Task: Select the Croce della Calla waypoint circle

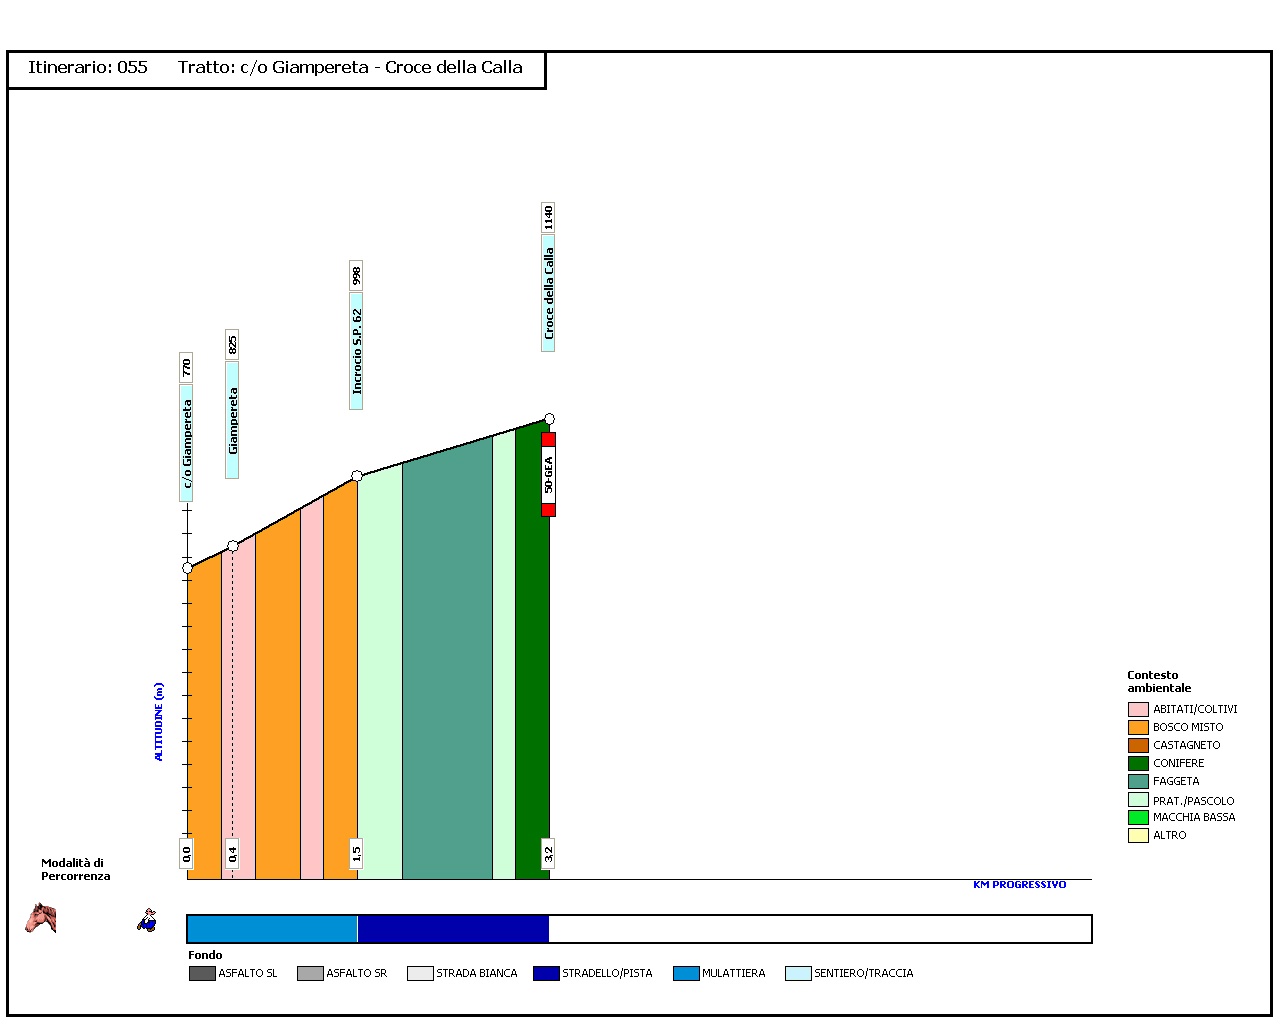Action: coord(549,419)
